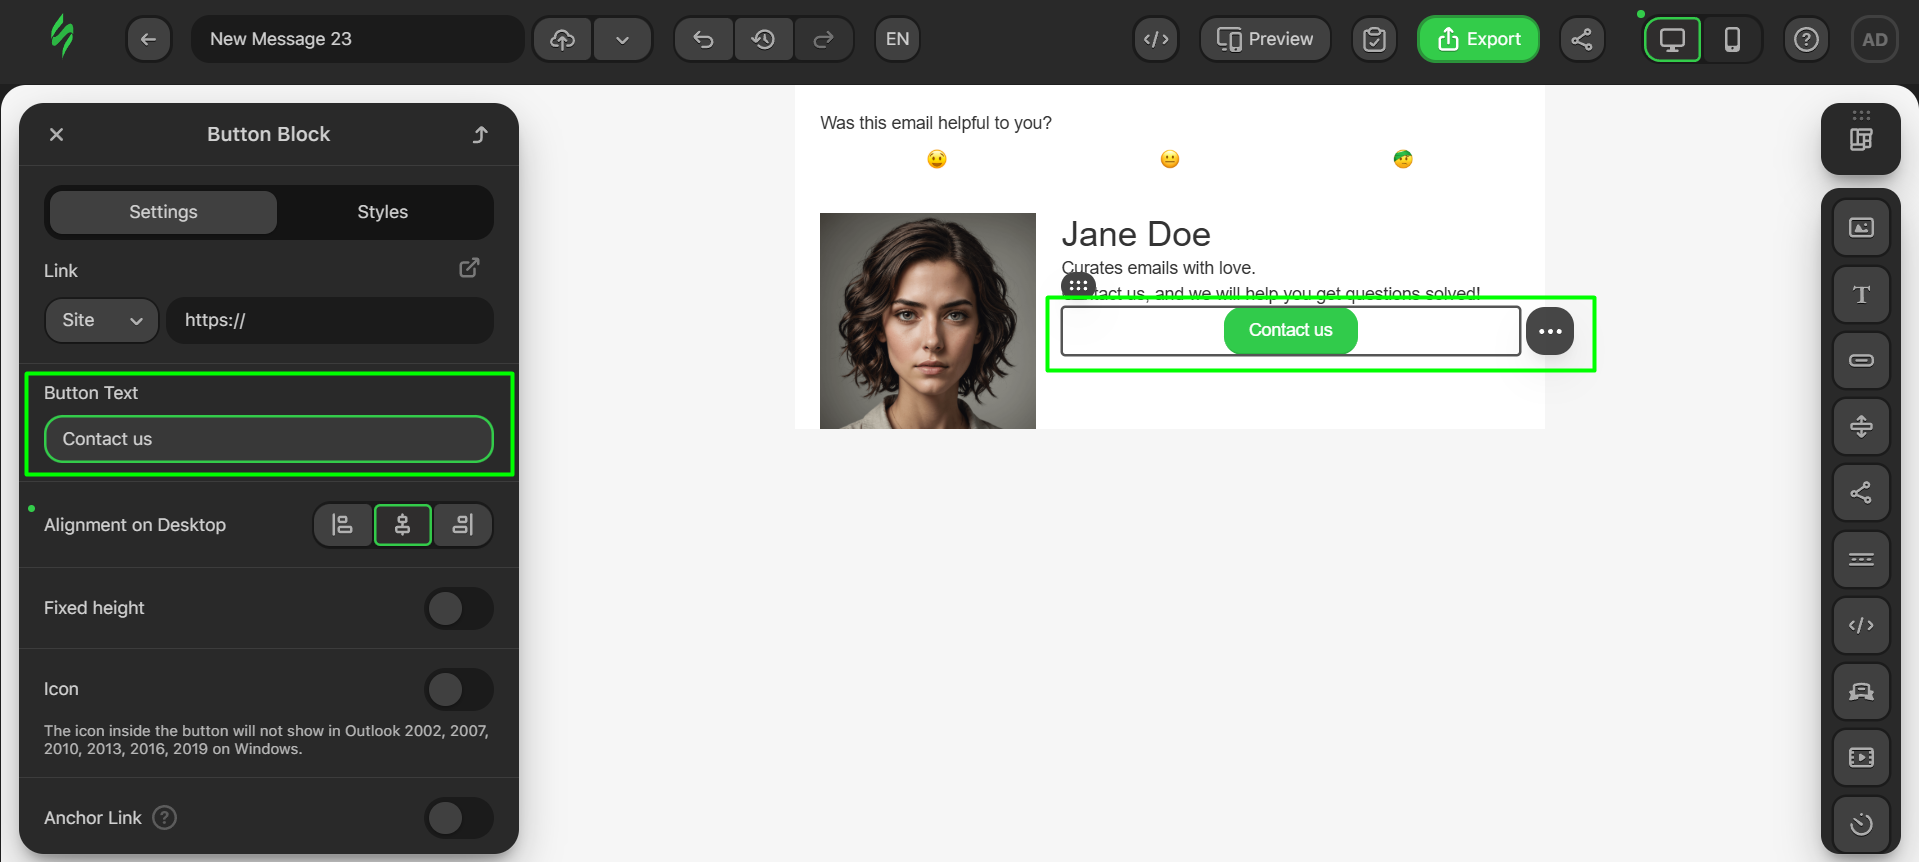
Task: Select the Spacer block icon
Action: (1861, 426)
